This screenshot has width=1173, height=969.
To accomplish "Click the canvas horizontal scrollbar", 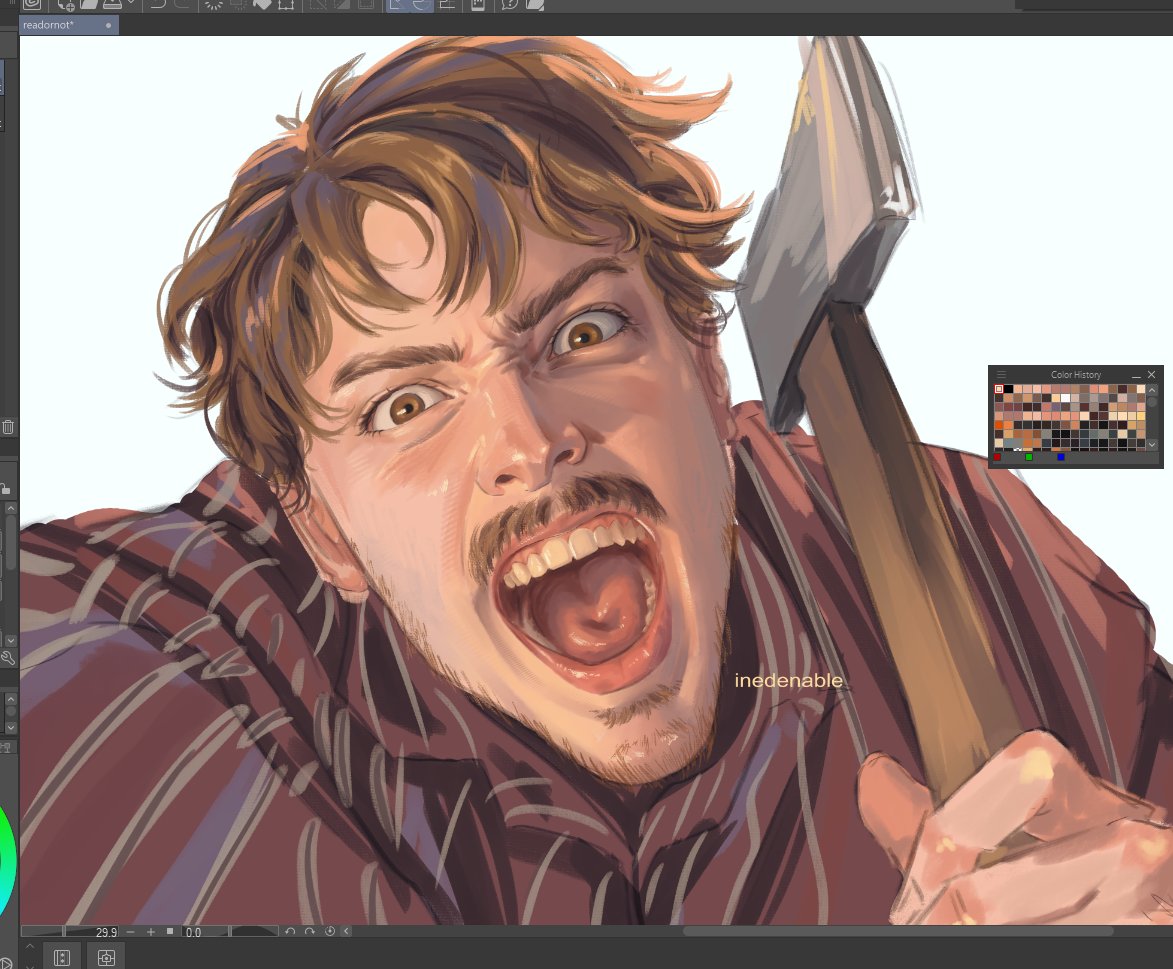I will tap(898, 932).
